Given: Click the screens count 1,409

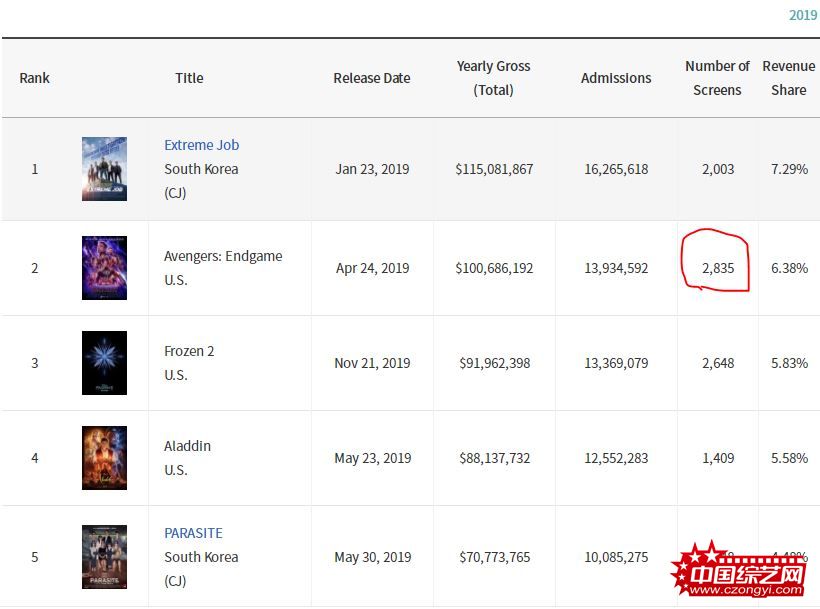Looking at the screenshot, I should pos(718,458).
